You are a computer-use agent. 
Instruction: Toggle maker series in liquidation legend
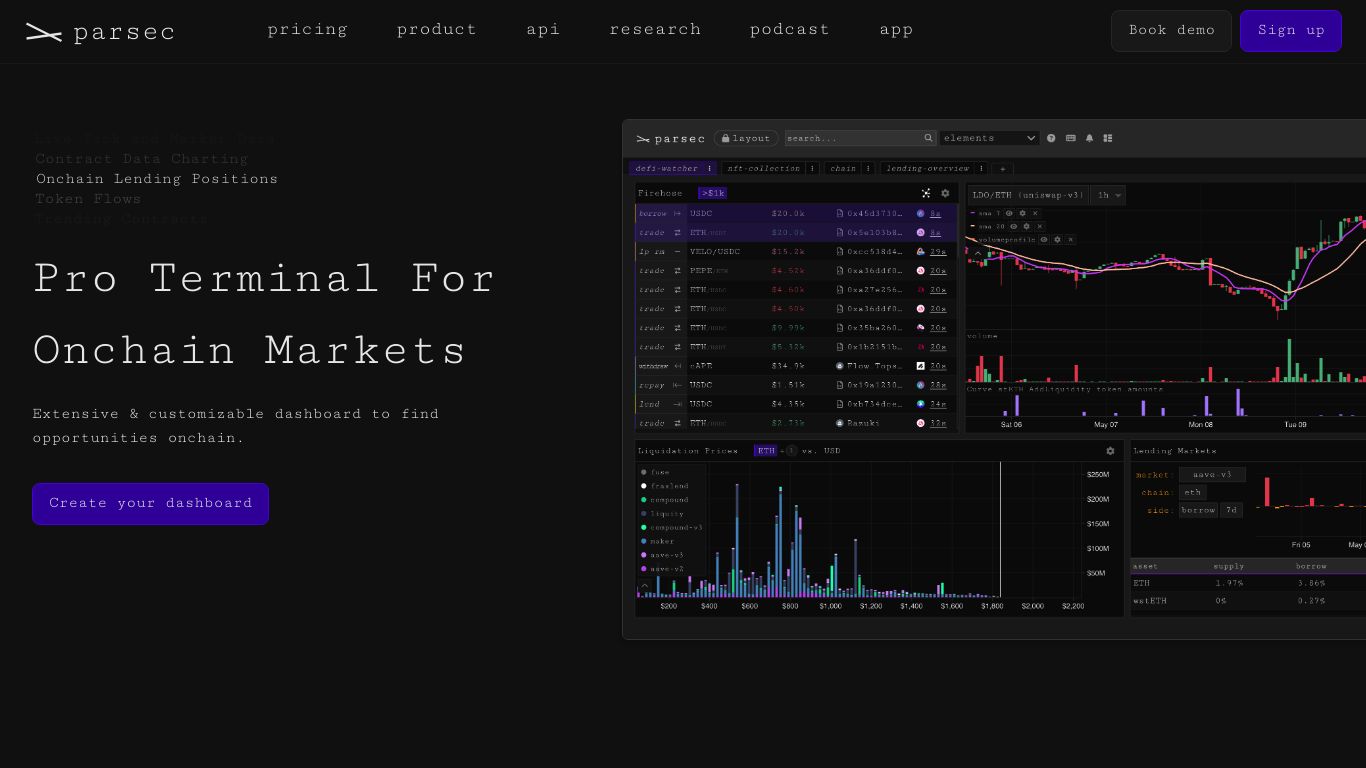tap(658, 541)
